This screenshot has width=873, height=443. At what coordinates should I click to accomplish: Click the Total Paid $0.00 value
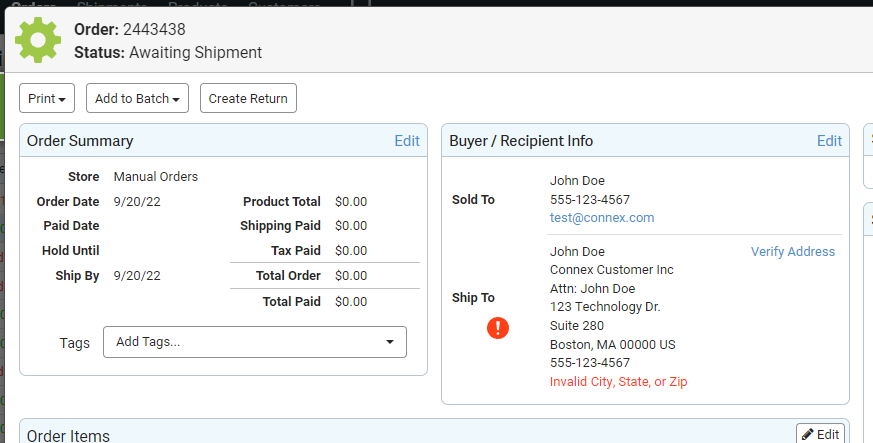click(x=351, y=301)
